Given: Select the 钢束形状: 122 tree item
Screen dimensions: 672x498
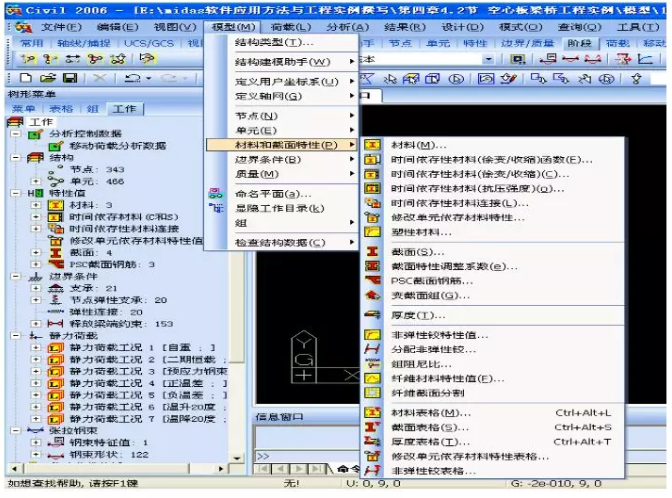Looking at the screenshot, I should pos(109,455).
